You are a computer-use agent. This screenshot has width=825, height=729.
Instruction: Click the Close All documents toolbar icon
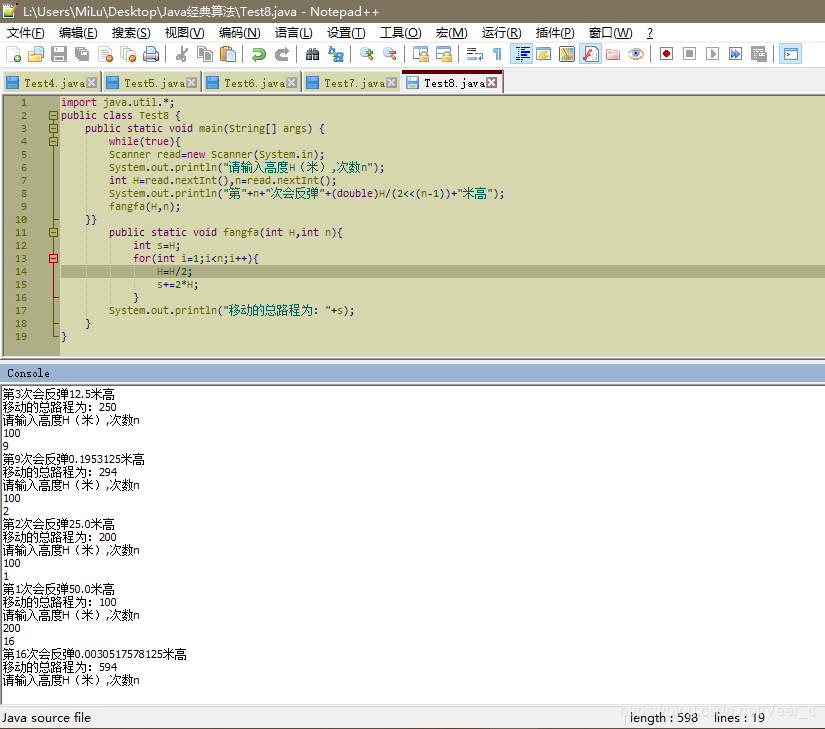128,54
